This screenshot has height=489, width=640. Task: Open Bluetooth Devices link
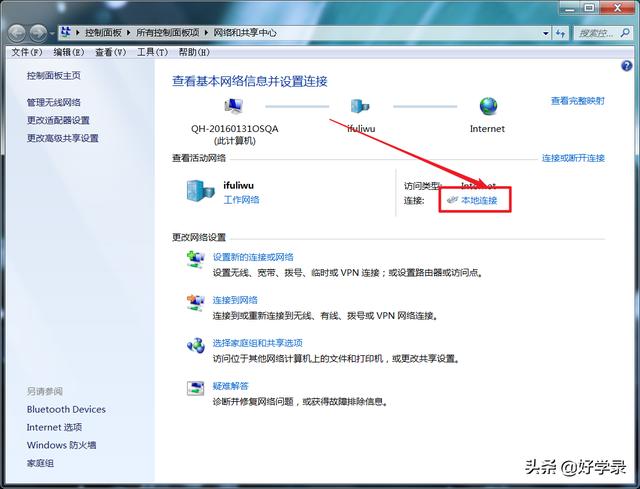point(66,409)
